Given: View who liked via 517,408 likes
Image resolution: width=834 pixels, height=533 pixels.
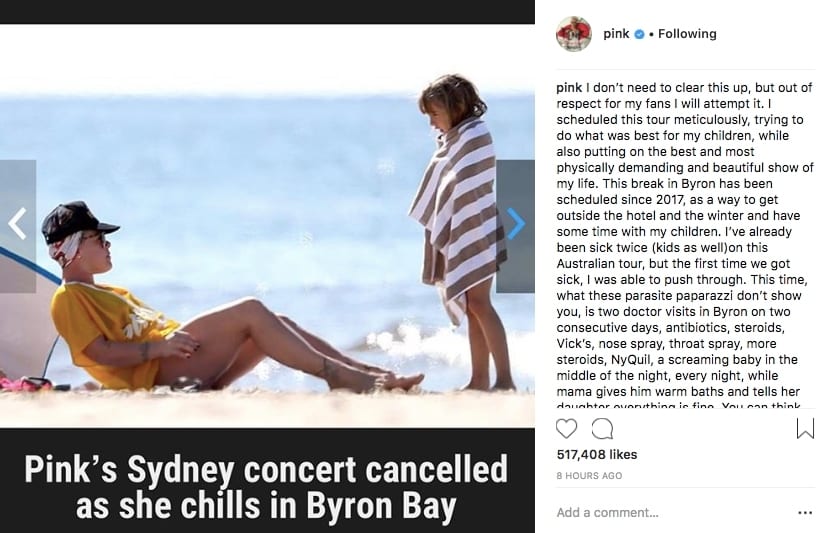Looking at the screenshot, I should pos(597,454).
